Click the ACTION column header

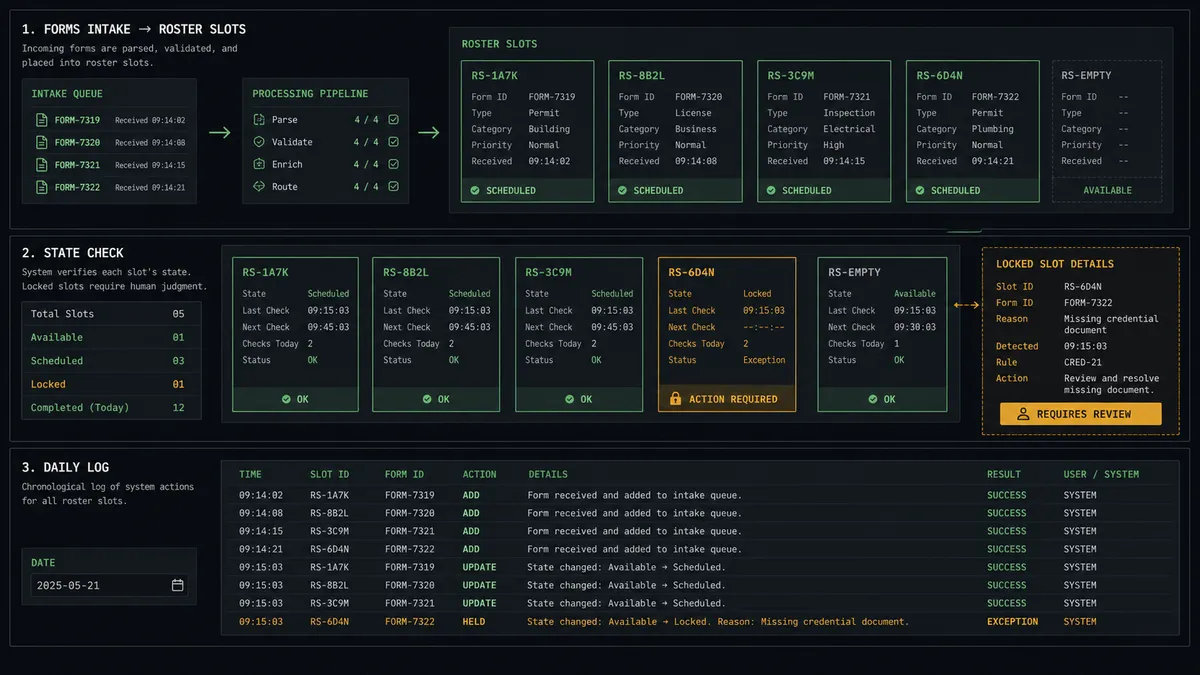480,474
